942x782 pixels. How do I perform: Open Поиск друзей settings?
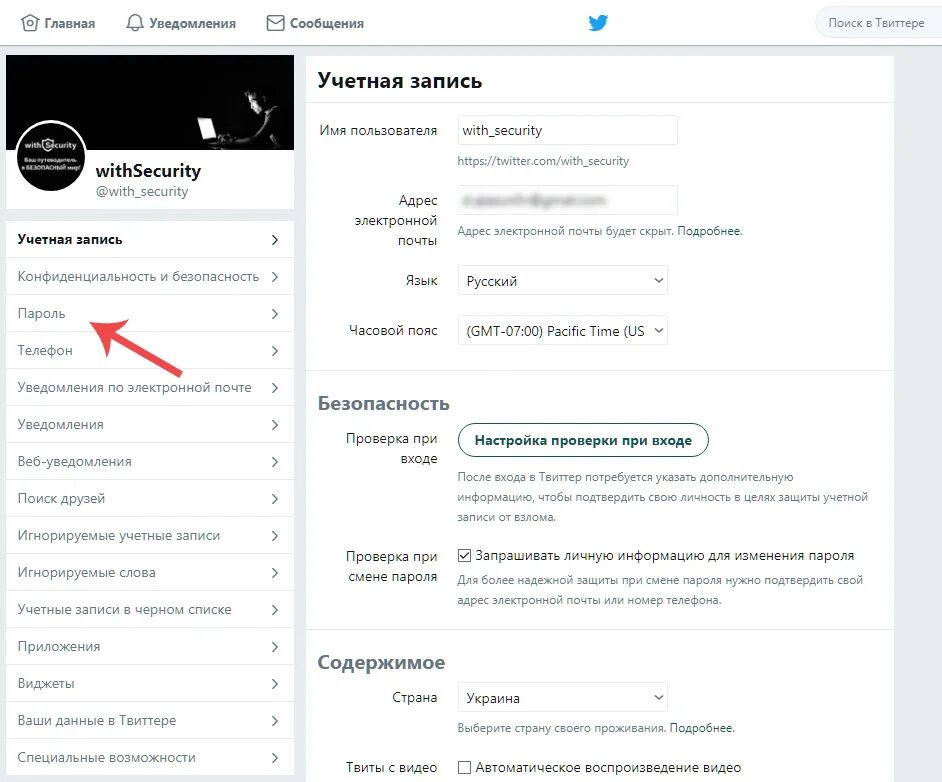[150, 499]
